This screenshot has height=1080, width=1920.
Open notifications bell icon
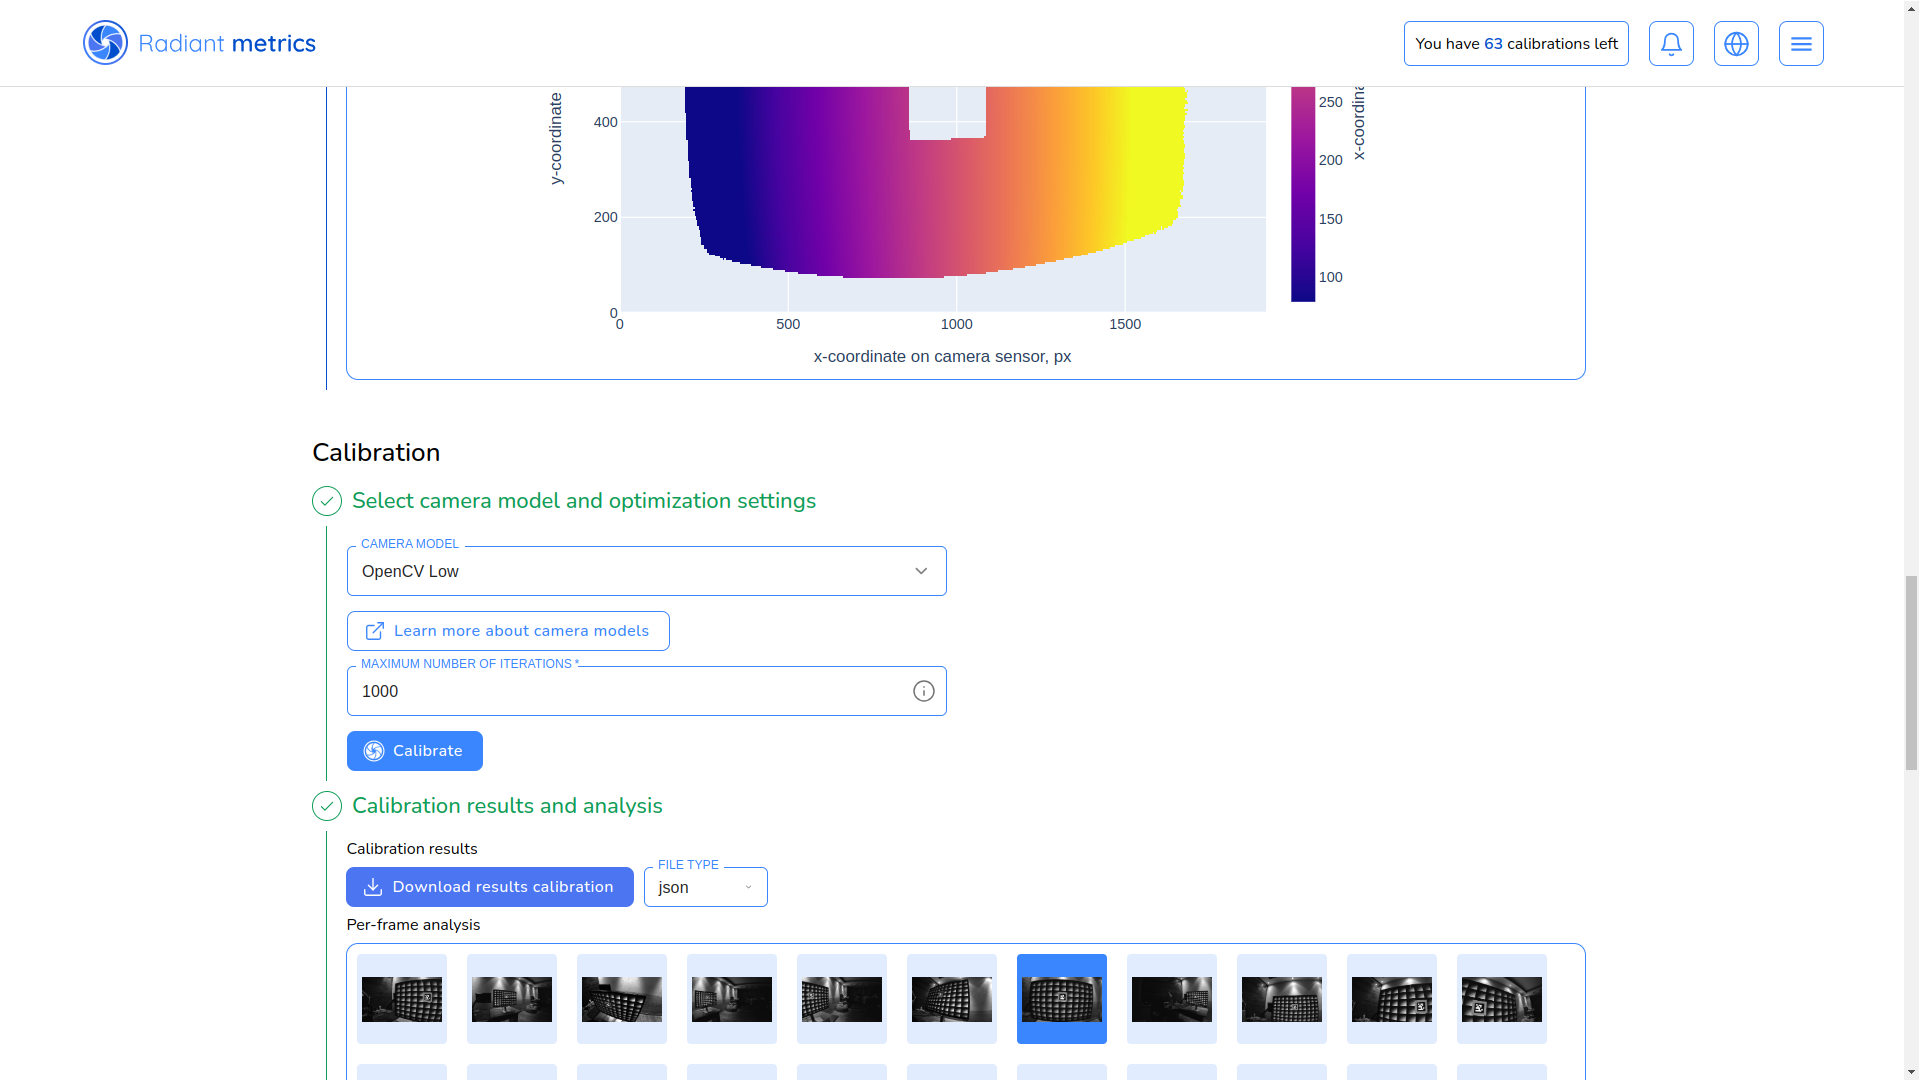1671,44
